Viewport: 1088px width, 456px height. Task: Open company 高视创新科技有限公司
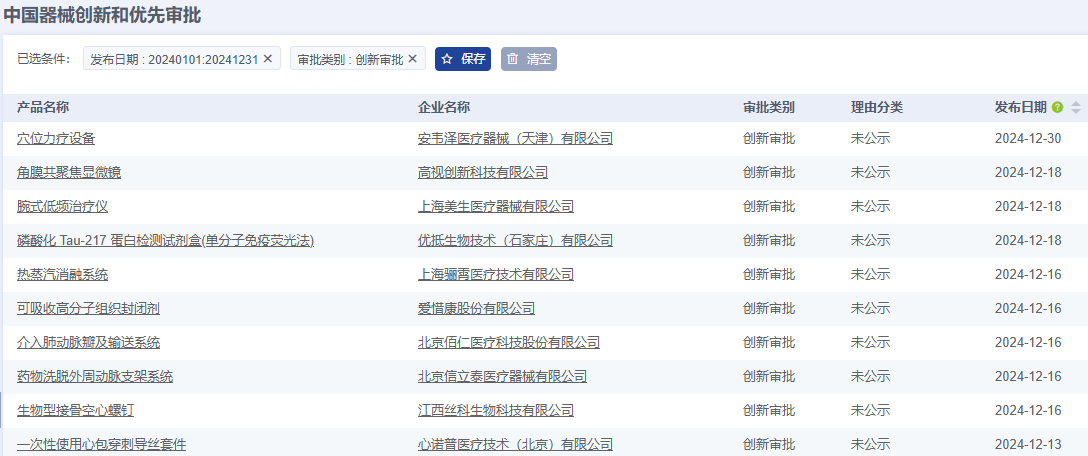[x=483, y=172]
